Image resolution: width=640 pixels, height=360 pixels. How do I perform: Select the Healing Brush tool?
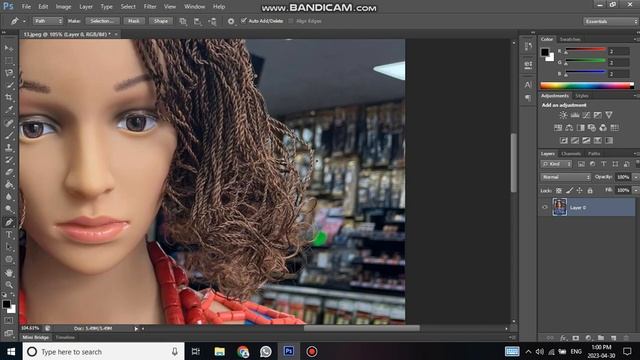coord(9,122)
